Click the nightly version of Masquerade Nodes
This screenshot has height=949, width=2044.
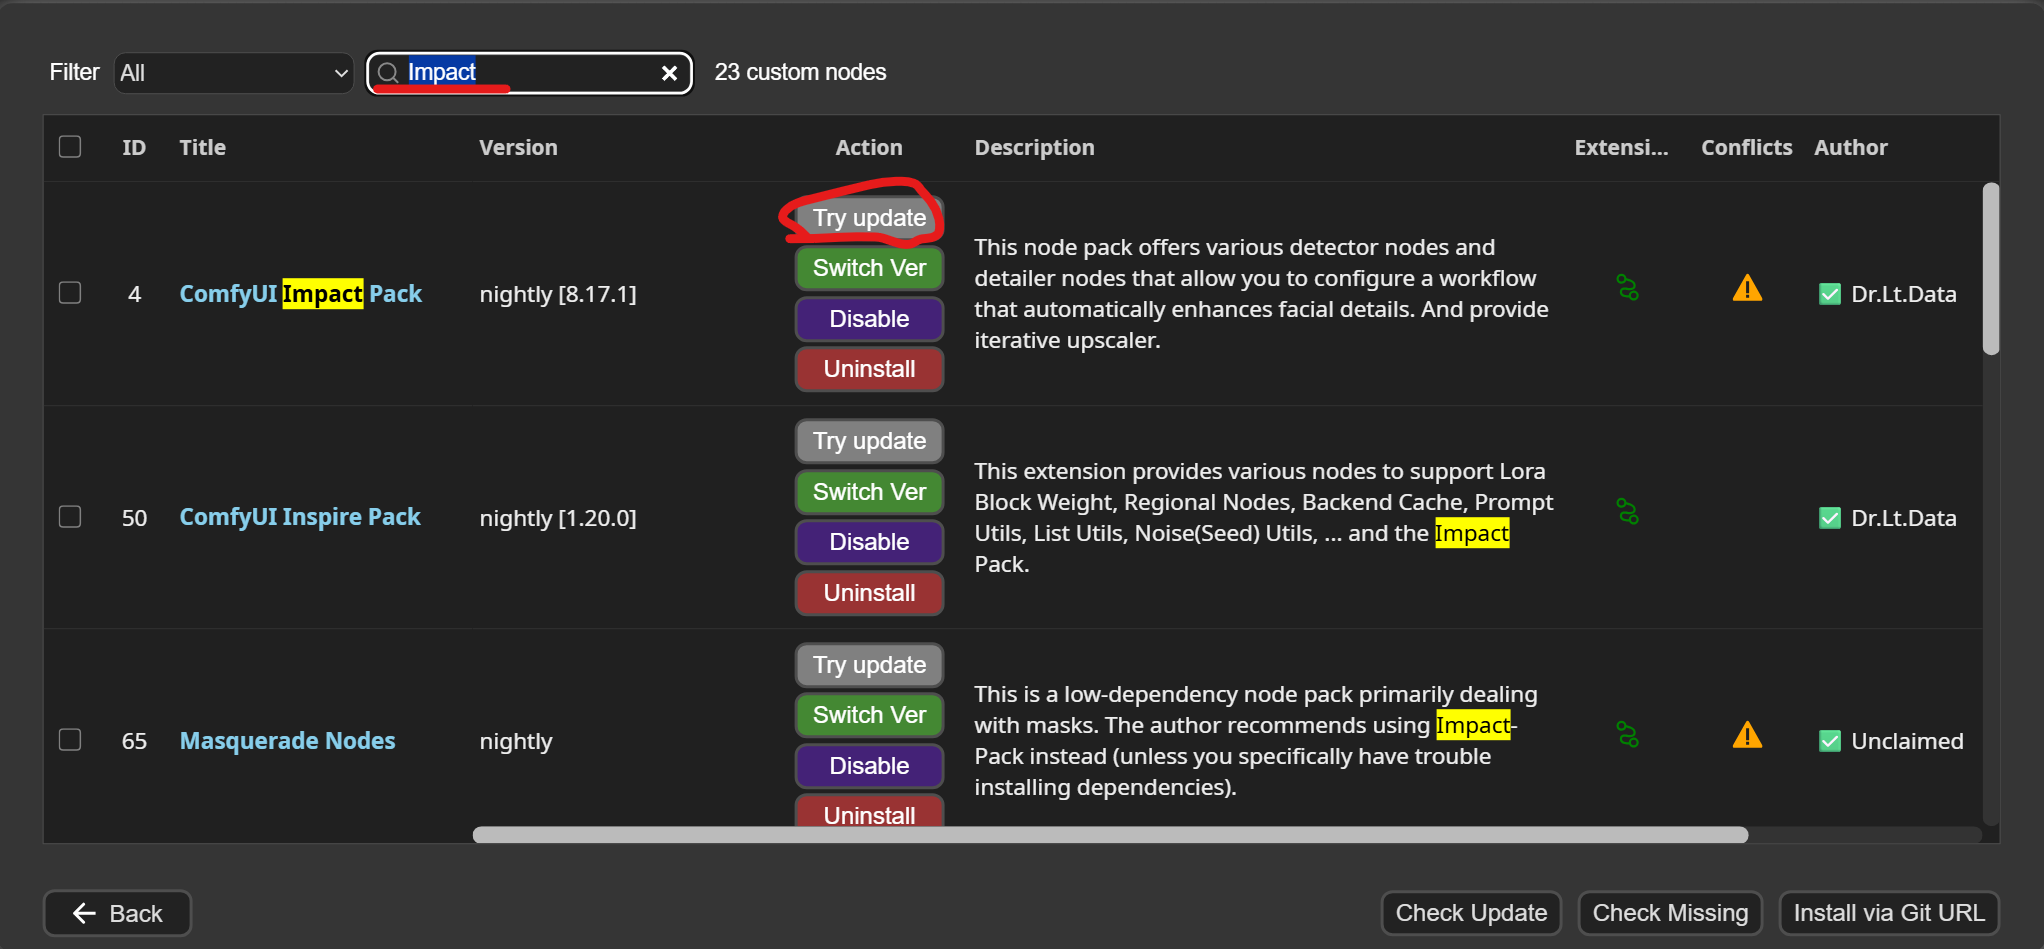(516, 741)
